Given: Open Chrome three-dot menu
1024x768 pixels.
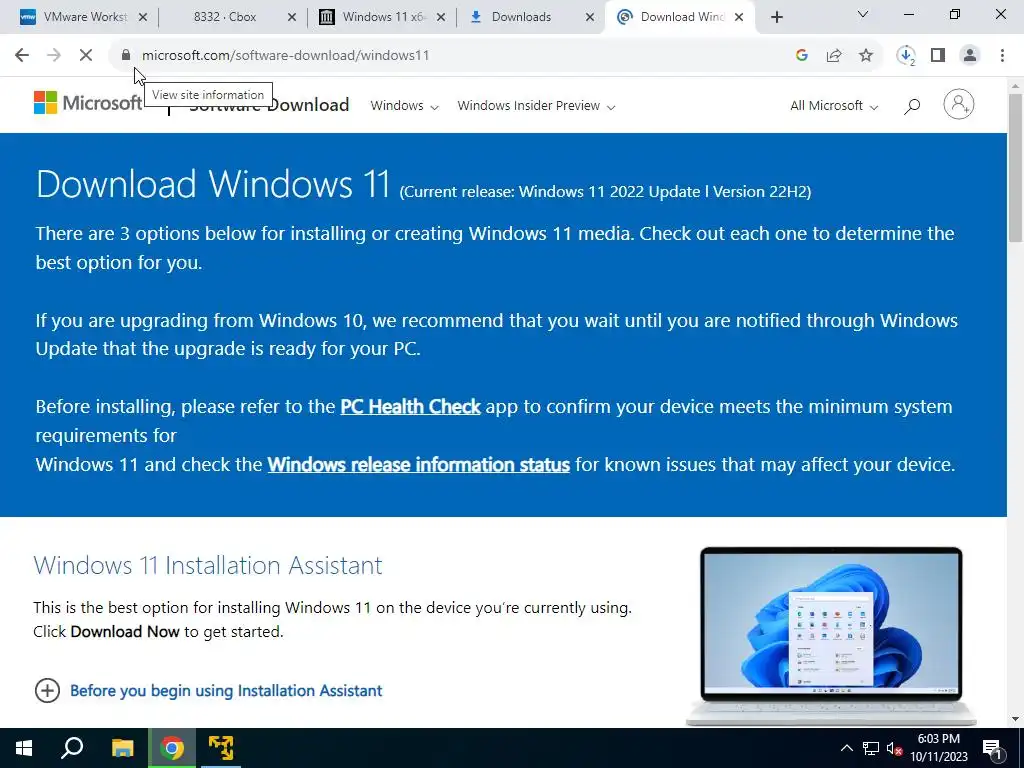Looking at the screenshot, I should (1002, 56).
